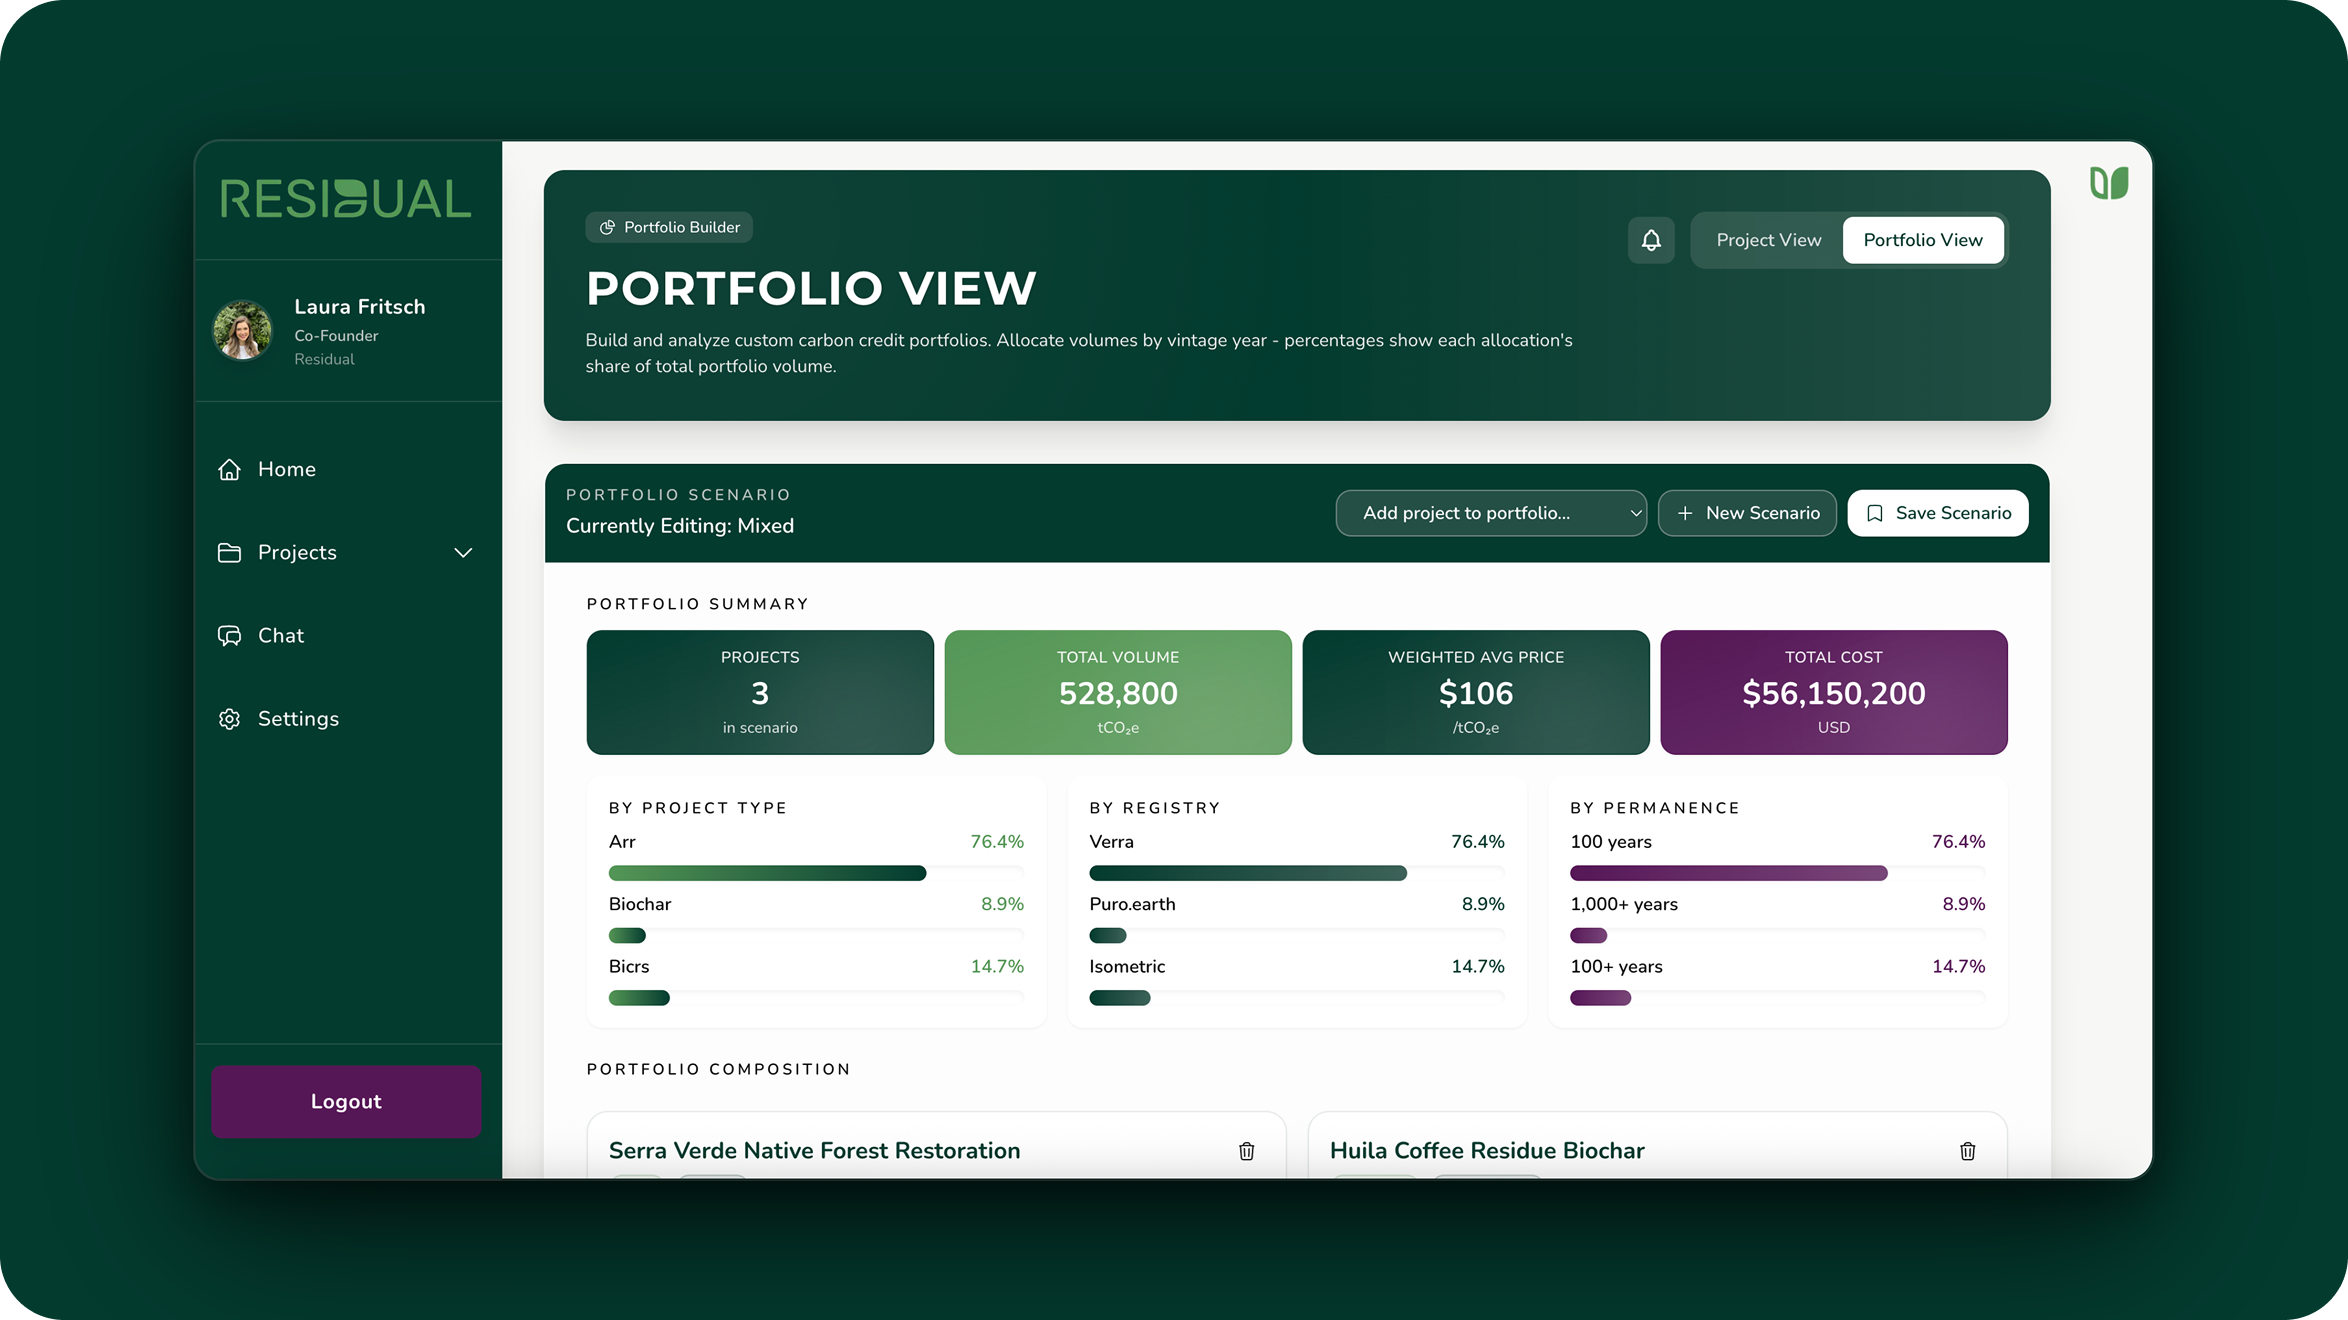Click the Verra registry progress bar
Viewport: 2348px width, 1320px height.
(x=1297, y=873)
